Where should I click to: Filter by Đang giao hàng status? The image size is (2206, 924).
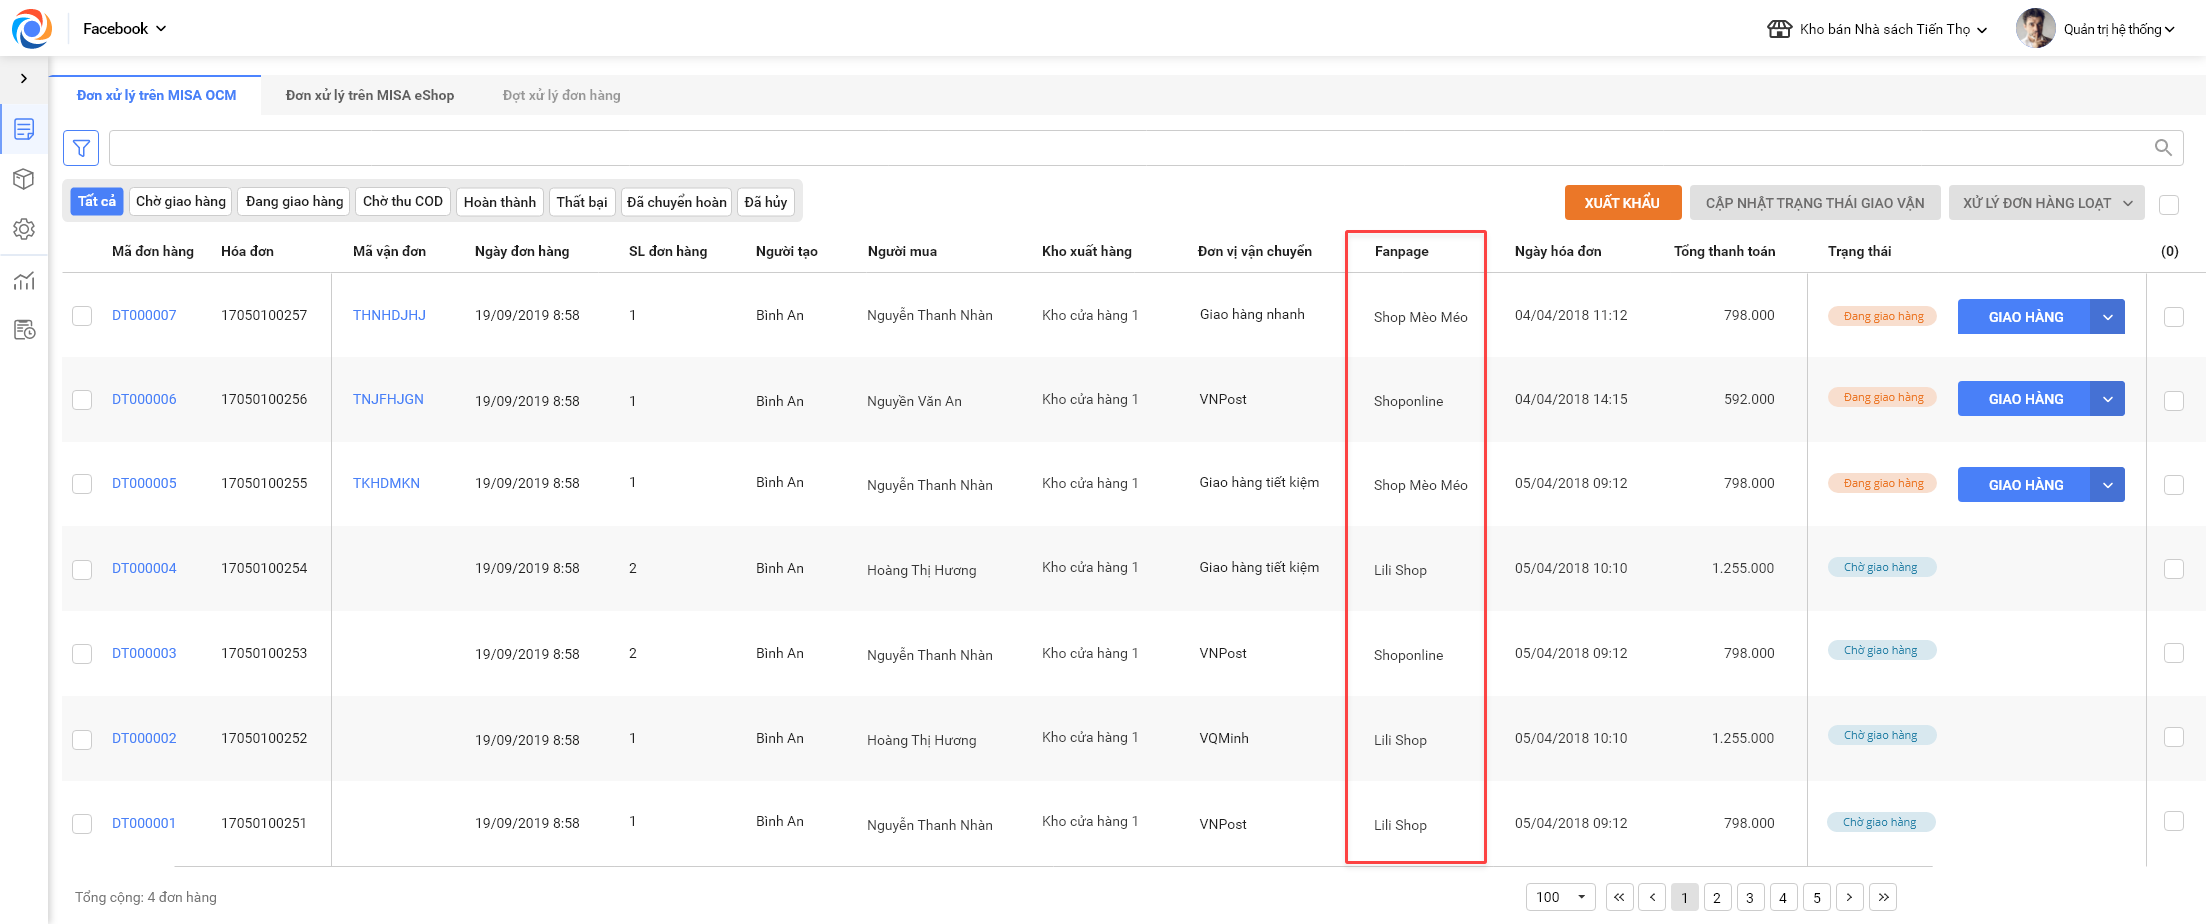point(294,201)
